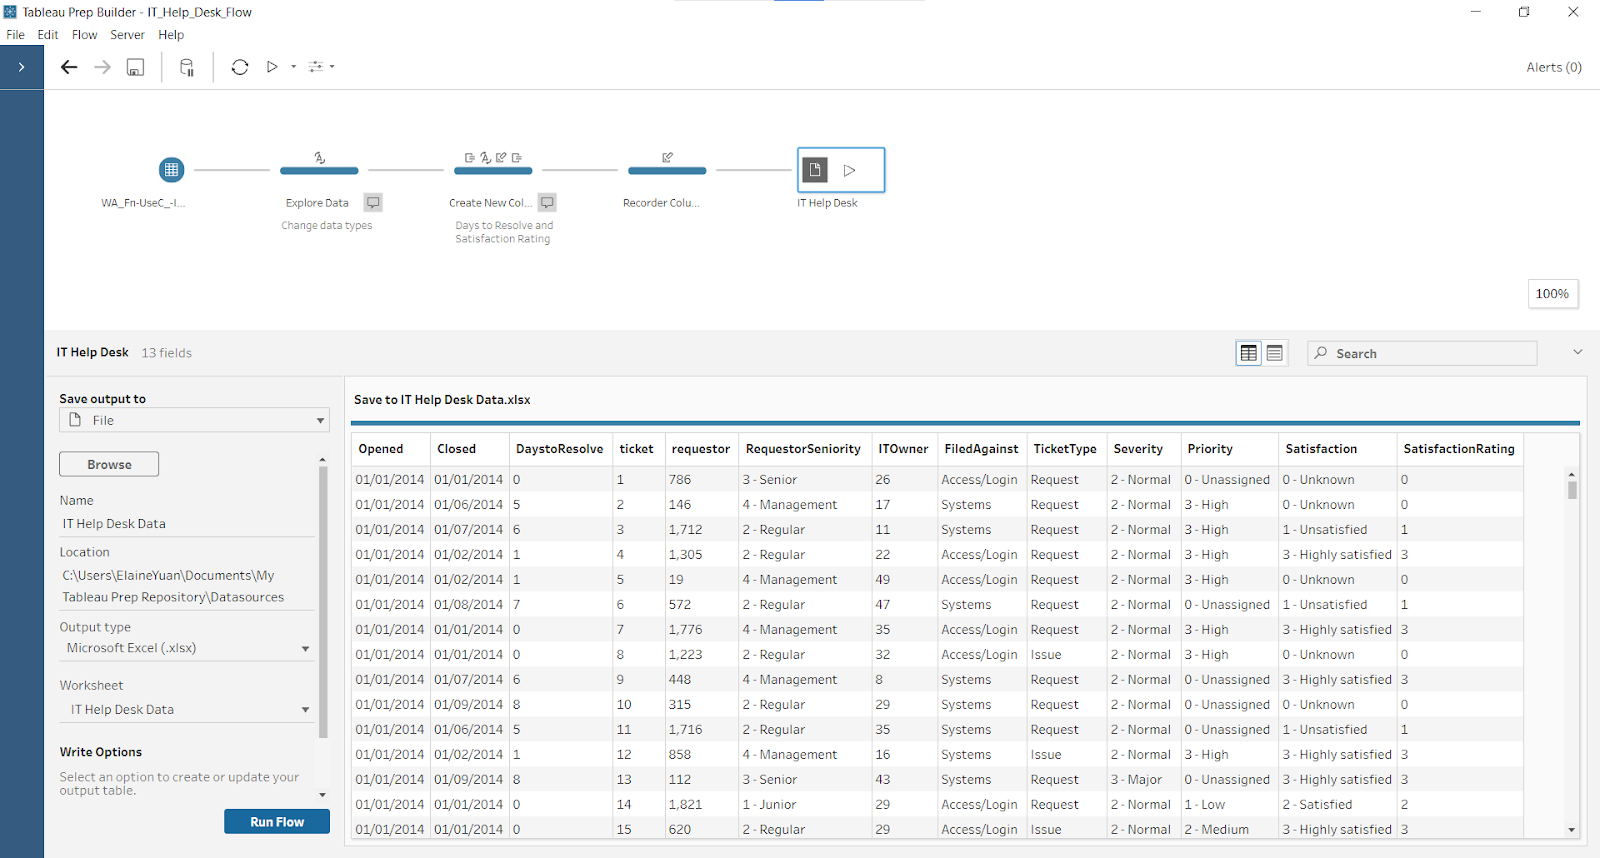Switch to list view
1600x858 pixels.
(x=1274, y=353)
